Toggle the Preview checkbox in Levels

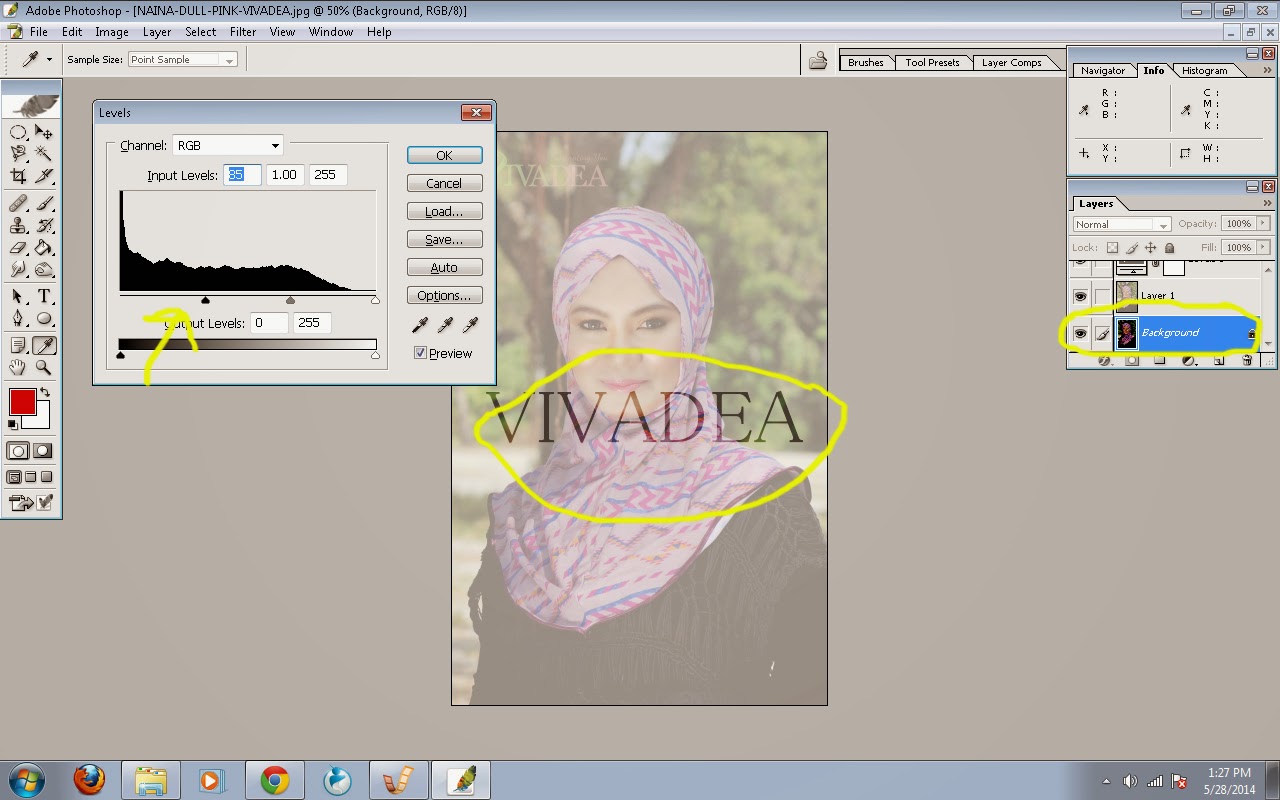[x=420, y=353]
